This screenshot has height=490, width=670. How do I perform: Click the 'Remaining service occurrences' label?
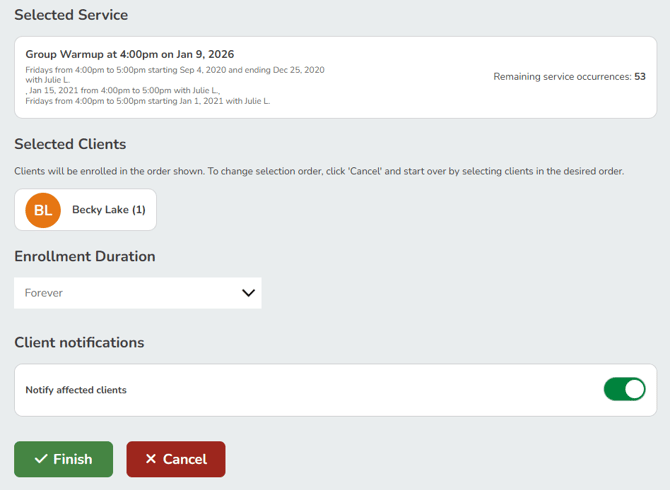click(562, 77)
